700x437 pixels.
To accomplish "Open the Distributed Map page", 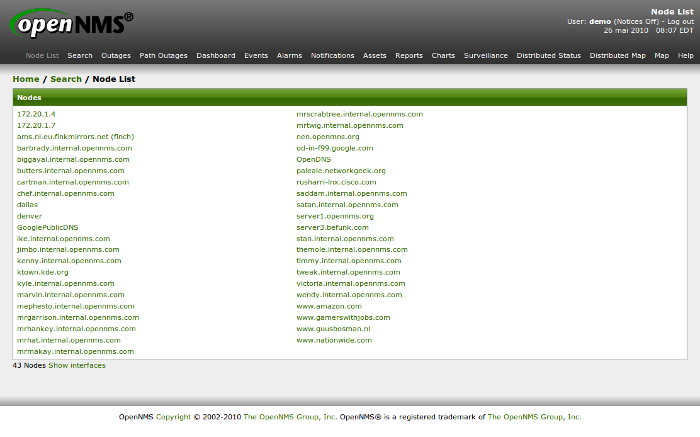I will click(x=617, y=56).
